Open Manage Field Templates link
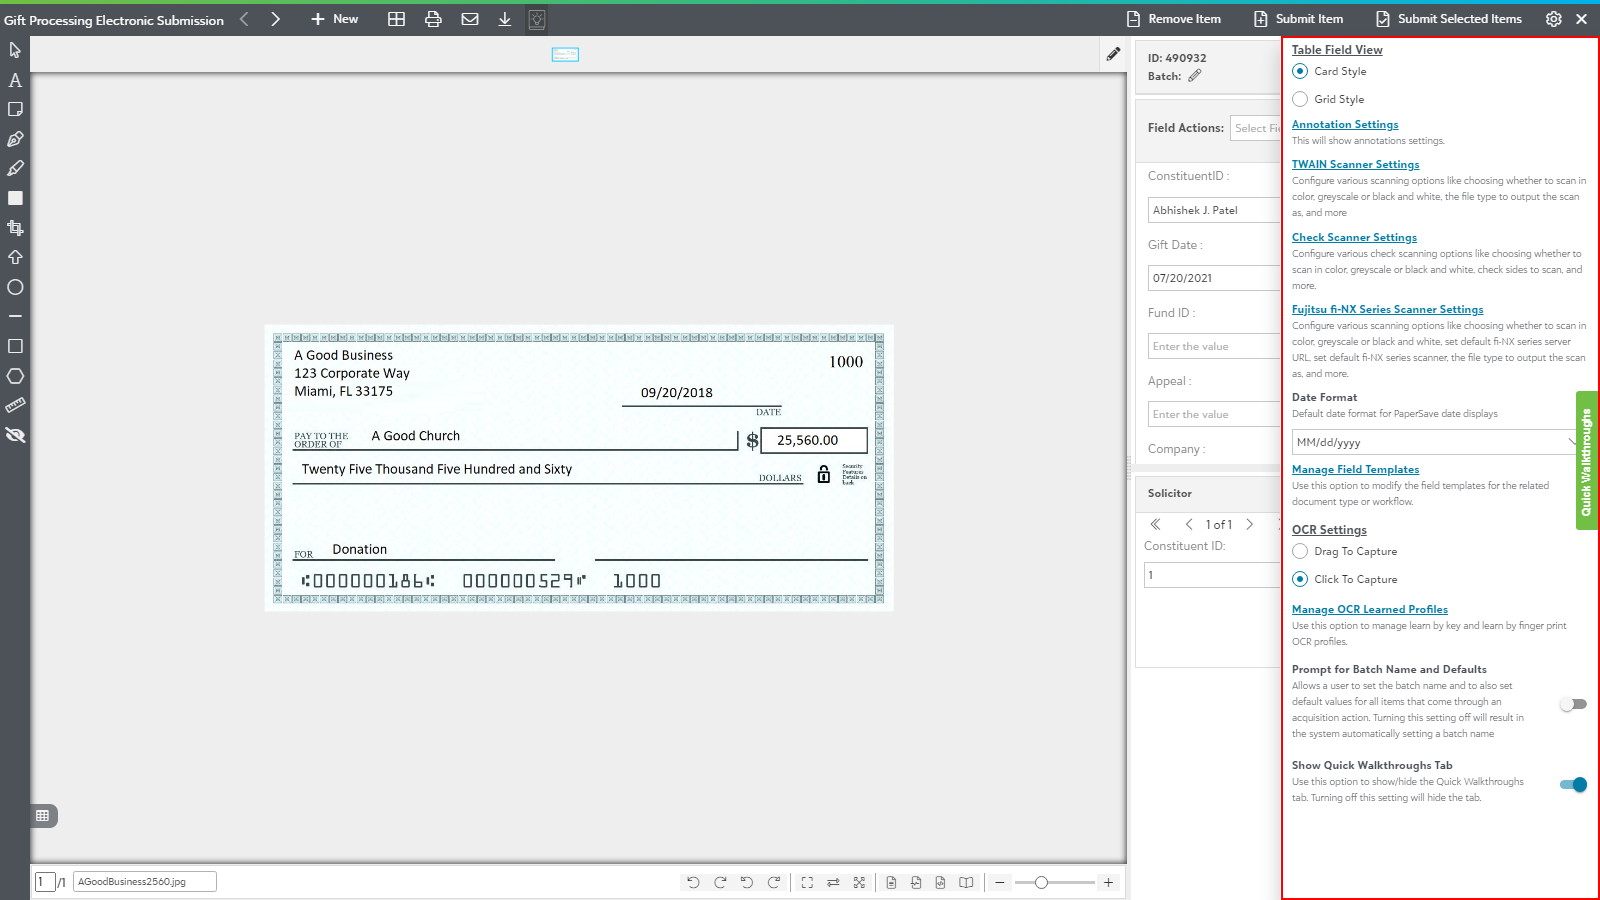Image resolution: width=1600 pixels, height=900 pixels. pyautogui.click(x=1355, y=469)
